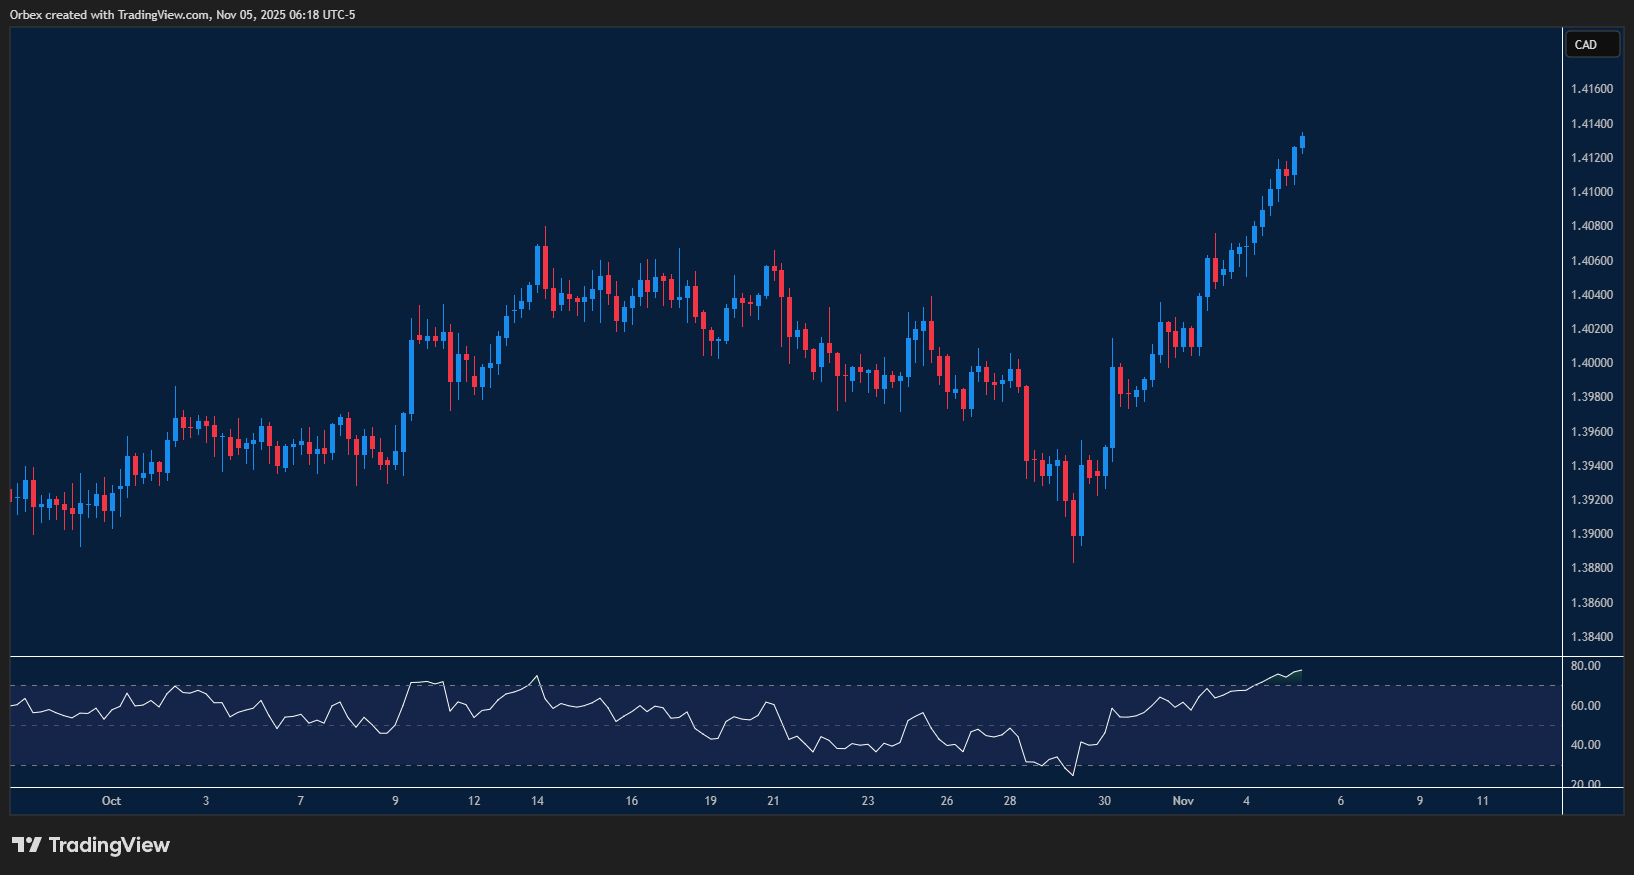Click the divider between price and RSI panes
The image size is (1634, 875).
[x=785, y=657]
